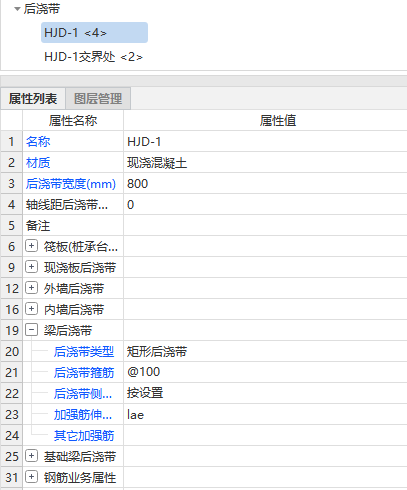Select the 材质 property name
This screenshot has width=407, height=490.
(x=38, y=163)
